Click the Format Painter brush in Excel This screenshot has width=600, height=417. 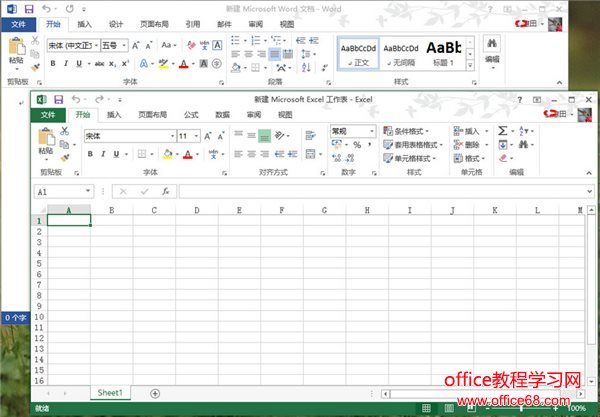(65, 158)
